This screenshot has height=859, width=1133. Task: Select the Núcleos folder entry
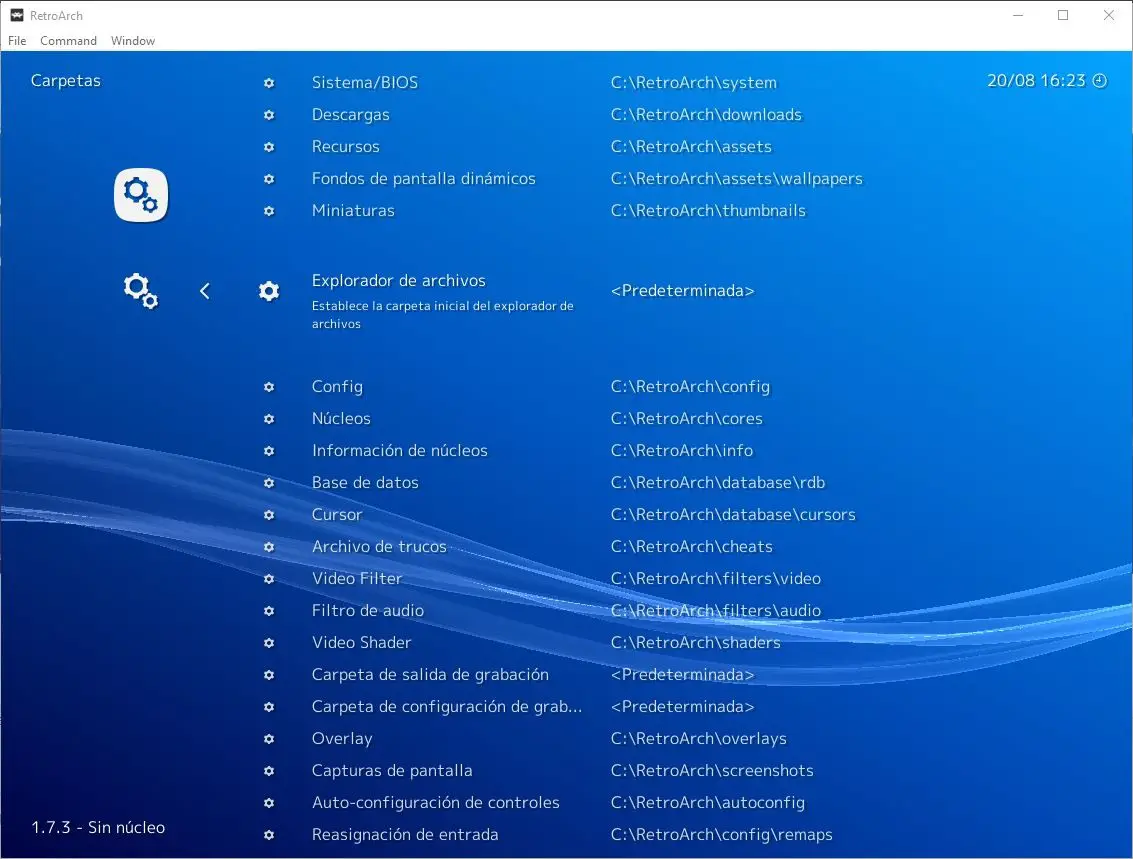pyautogui.click(x=341, y=419)
